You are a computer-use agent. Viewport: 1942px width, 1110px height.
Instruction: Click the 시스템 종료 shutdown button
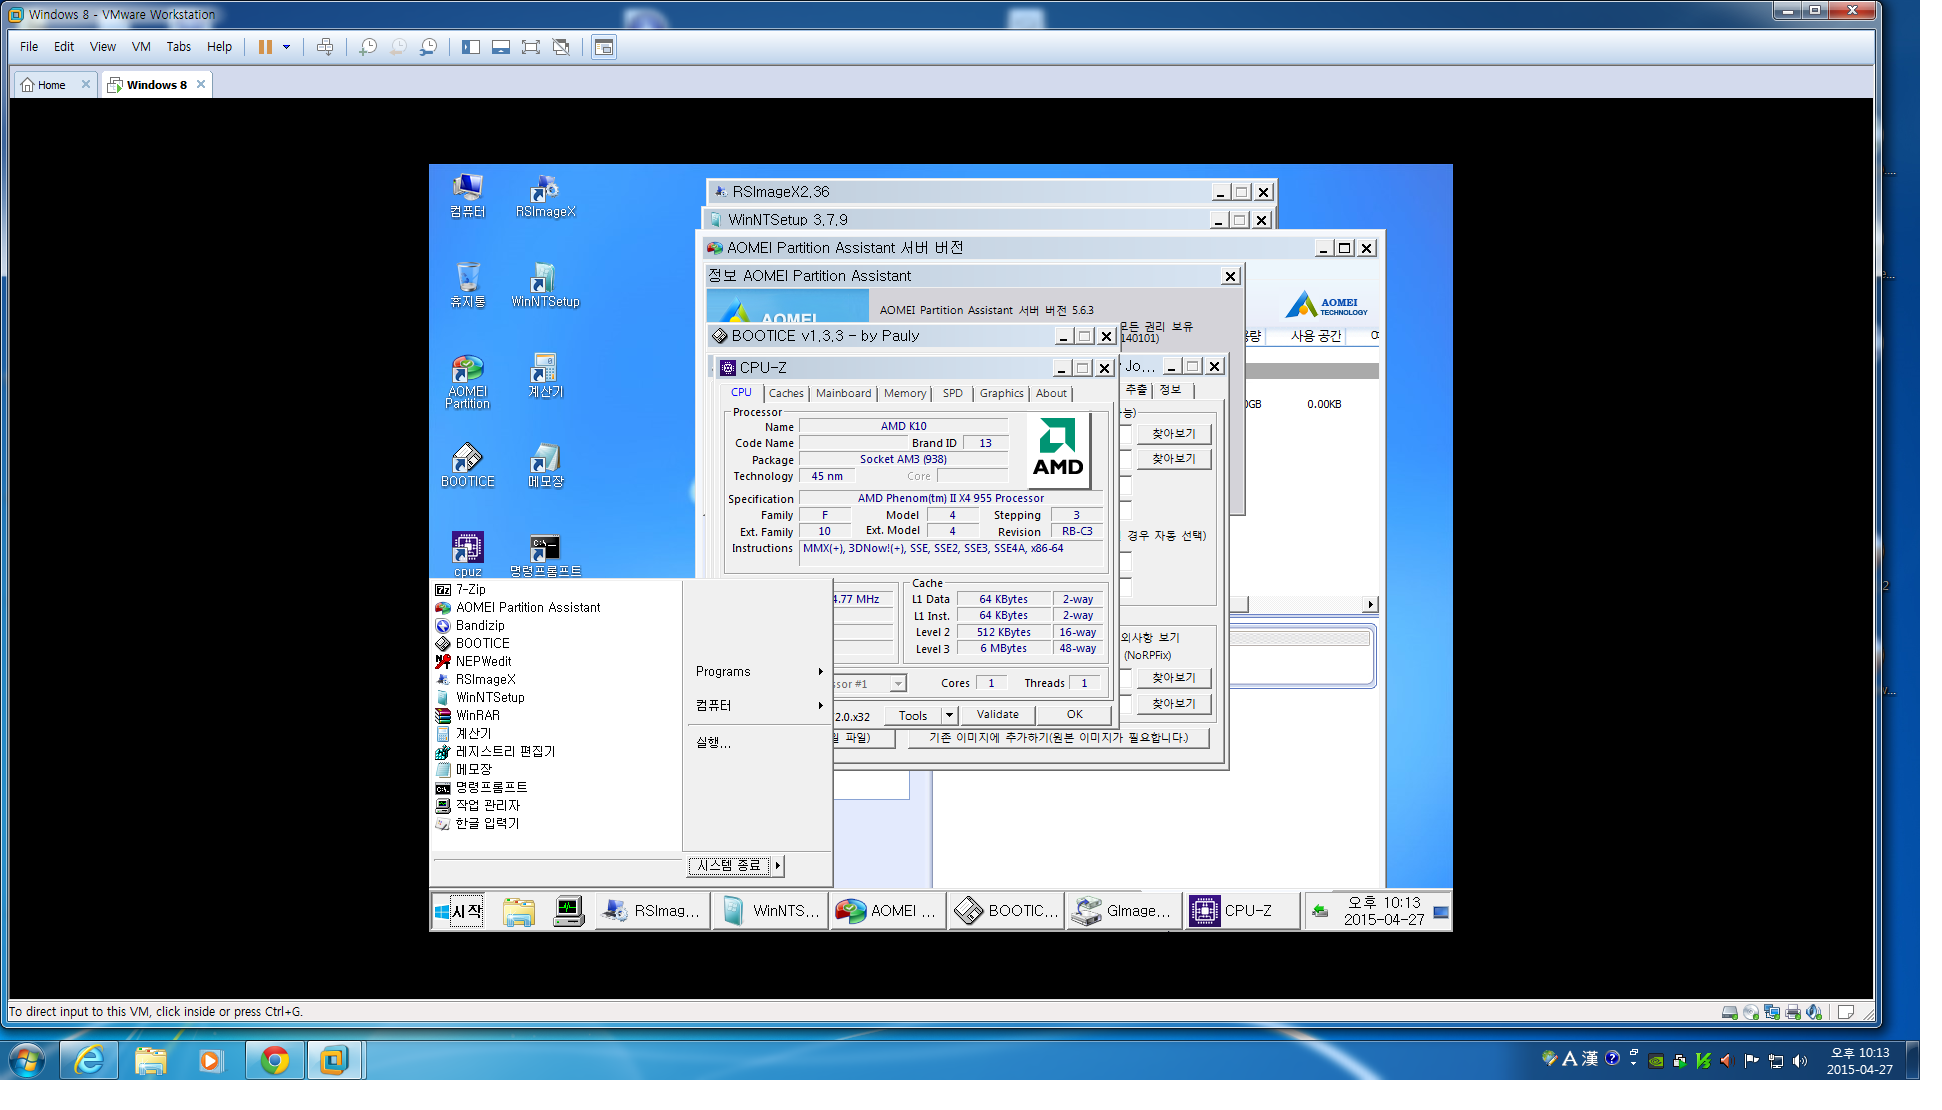point(729,866)
